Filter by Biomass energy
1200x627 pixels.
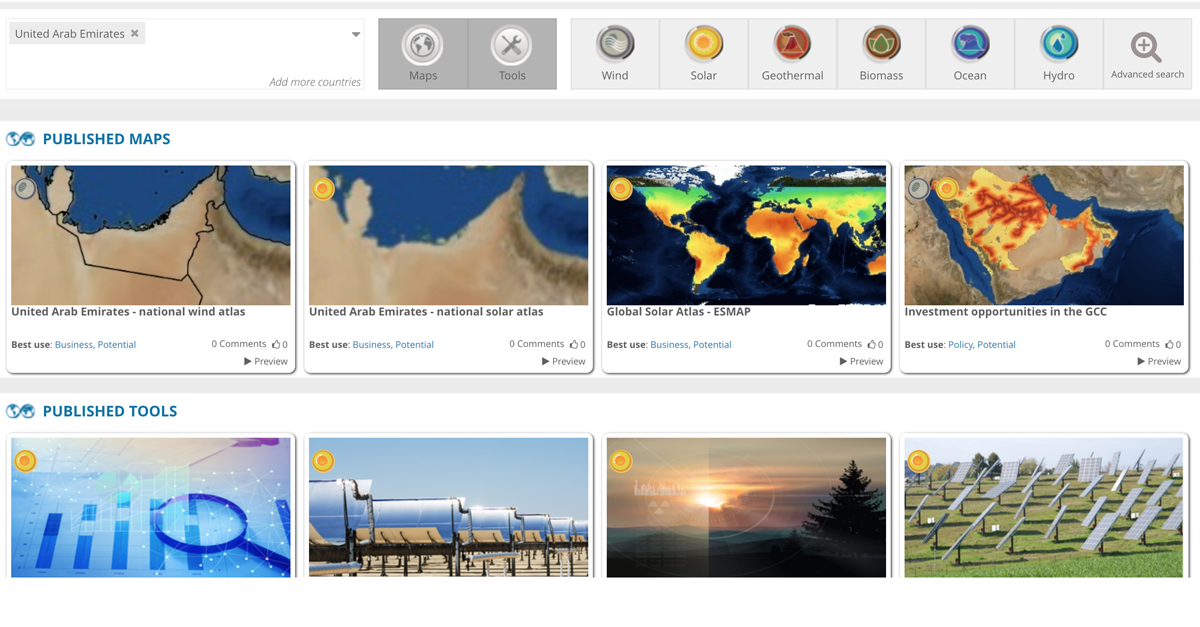(x=881, y=54)
